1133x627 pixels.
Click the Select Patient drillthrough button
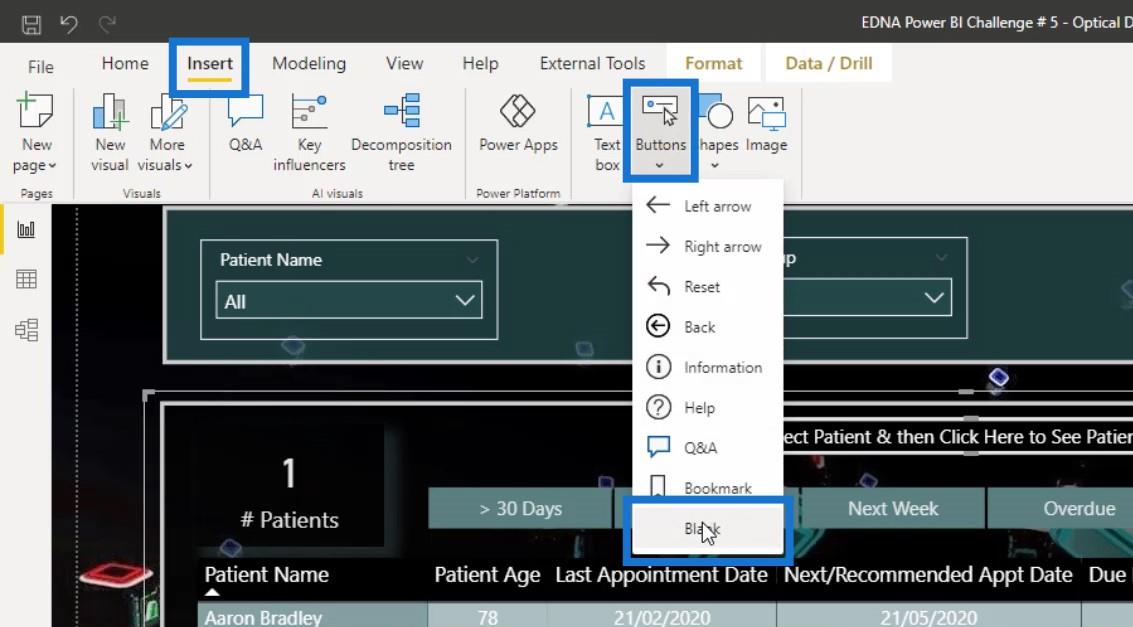[x=958, y=437]
